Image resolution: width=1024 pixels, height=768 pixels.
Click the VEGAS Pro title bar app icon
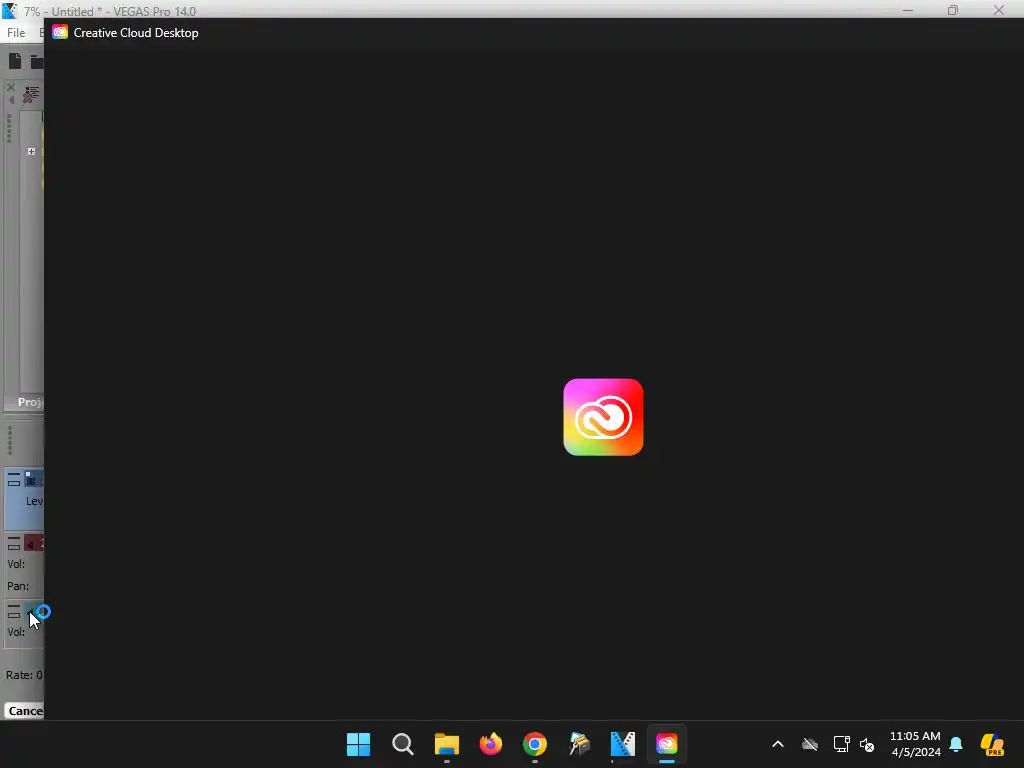[10, 10]
